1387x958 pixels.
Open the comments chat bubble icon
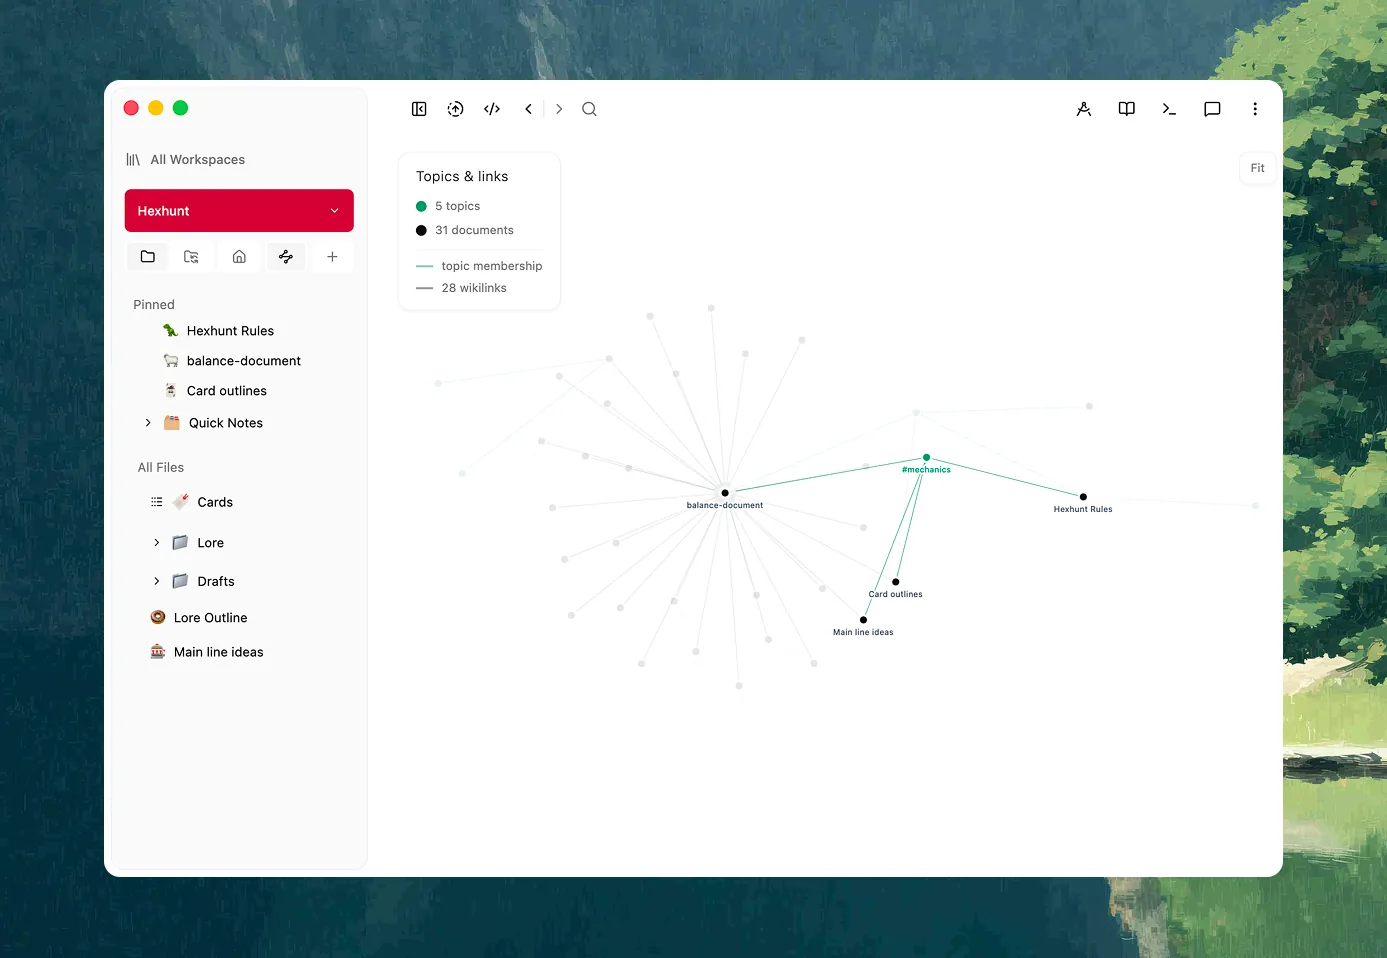coord(1212,109)
